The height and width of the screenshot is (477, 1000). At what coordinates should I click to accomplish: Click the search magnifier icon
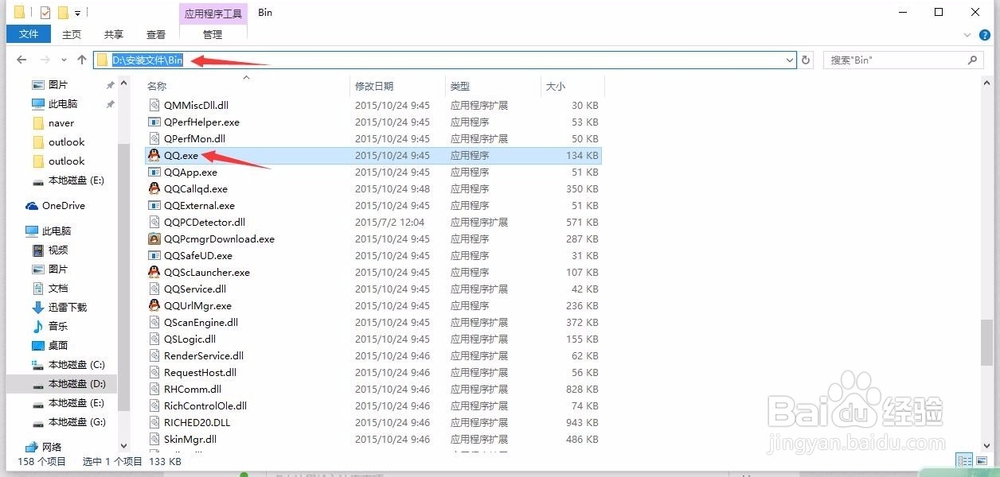coord(972,60)
